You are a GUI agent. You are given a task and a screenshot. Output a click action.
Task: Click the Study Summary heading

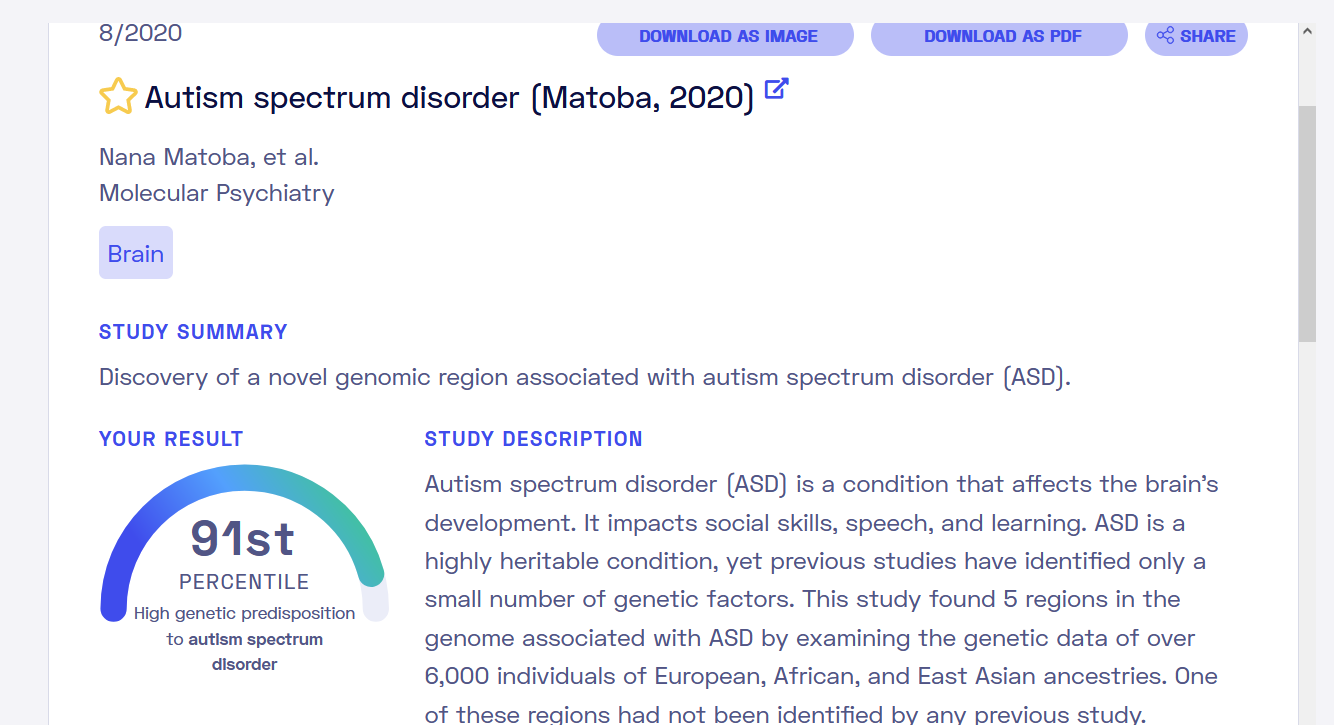tap(193, 332)
